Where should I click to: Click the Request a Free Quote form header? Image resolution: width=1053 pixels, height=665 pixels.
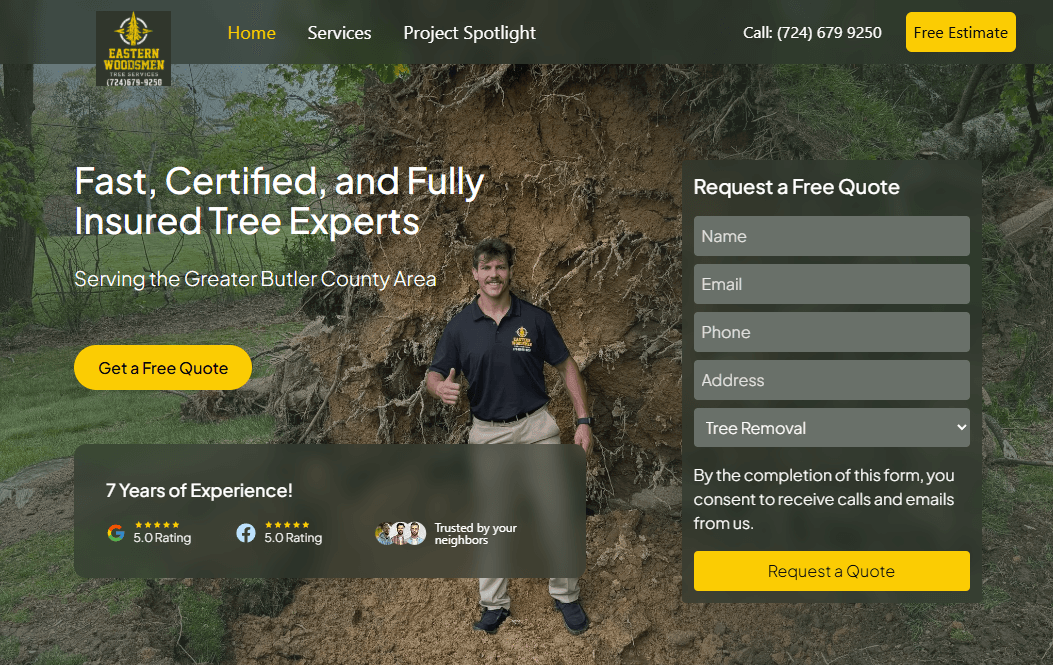click(x=797, y=187)
